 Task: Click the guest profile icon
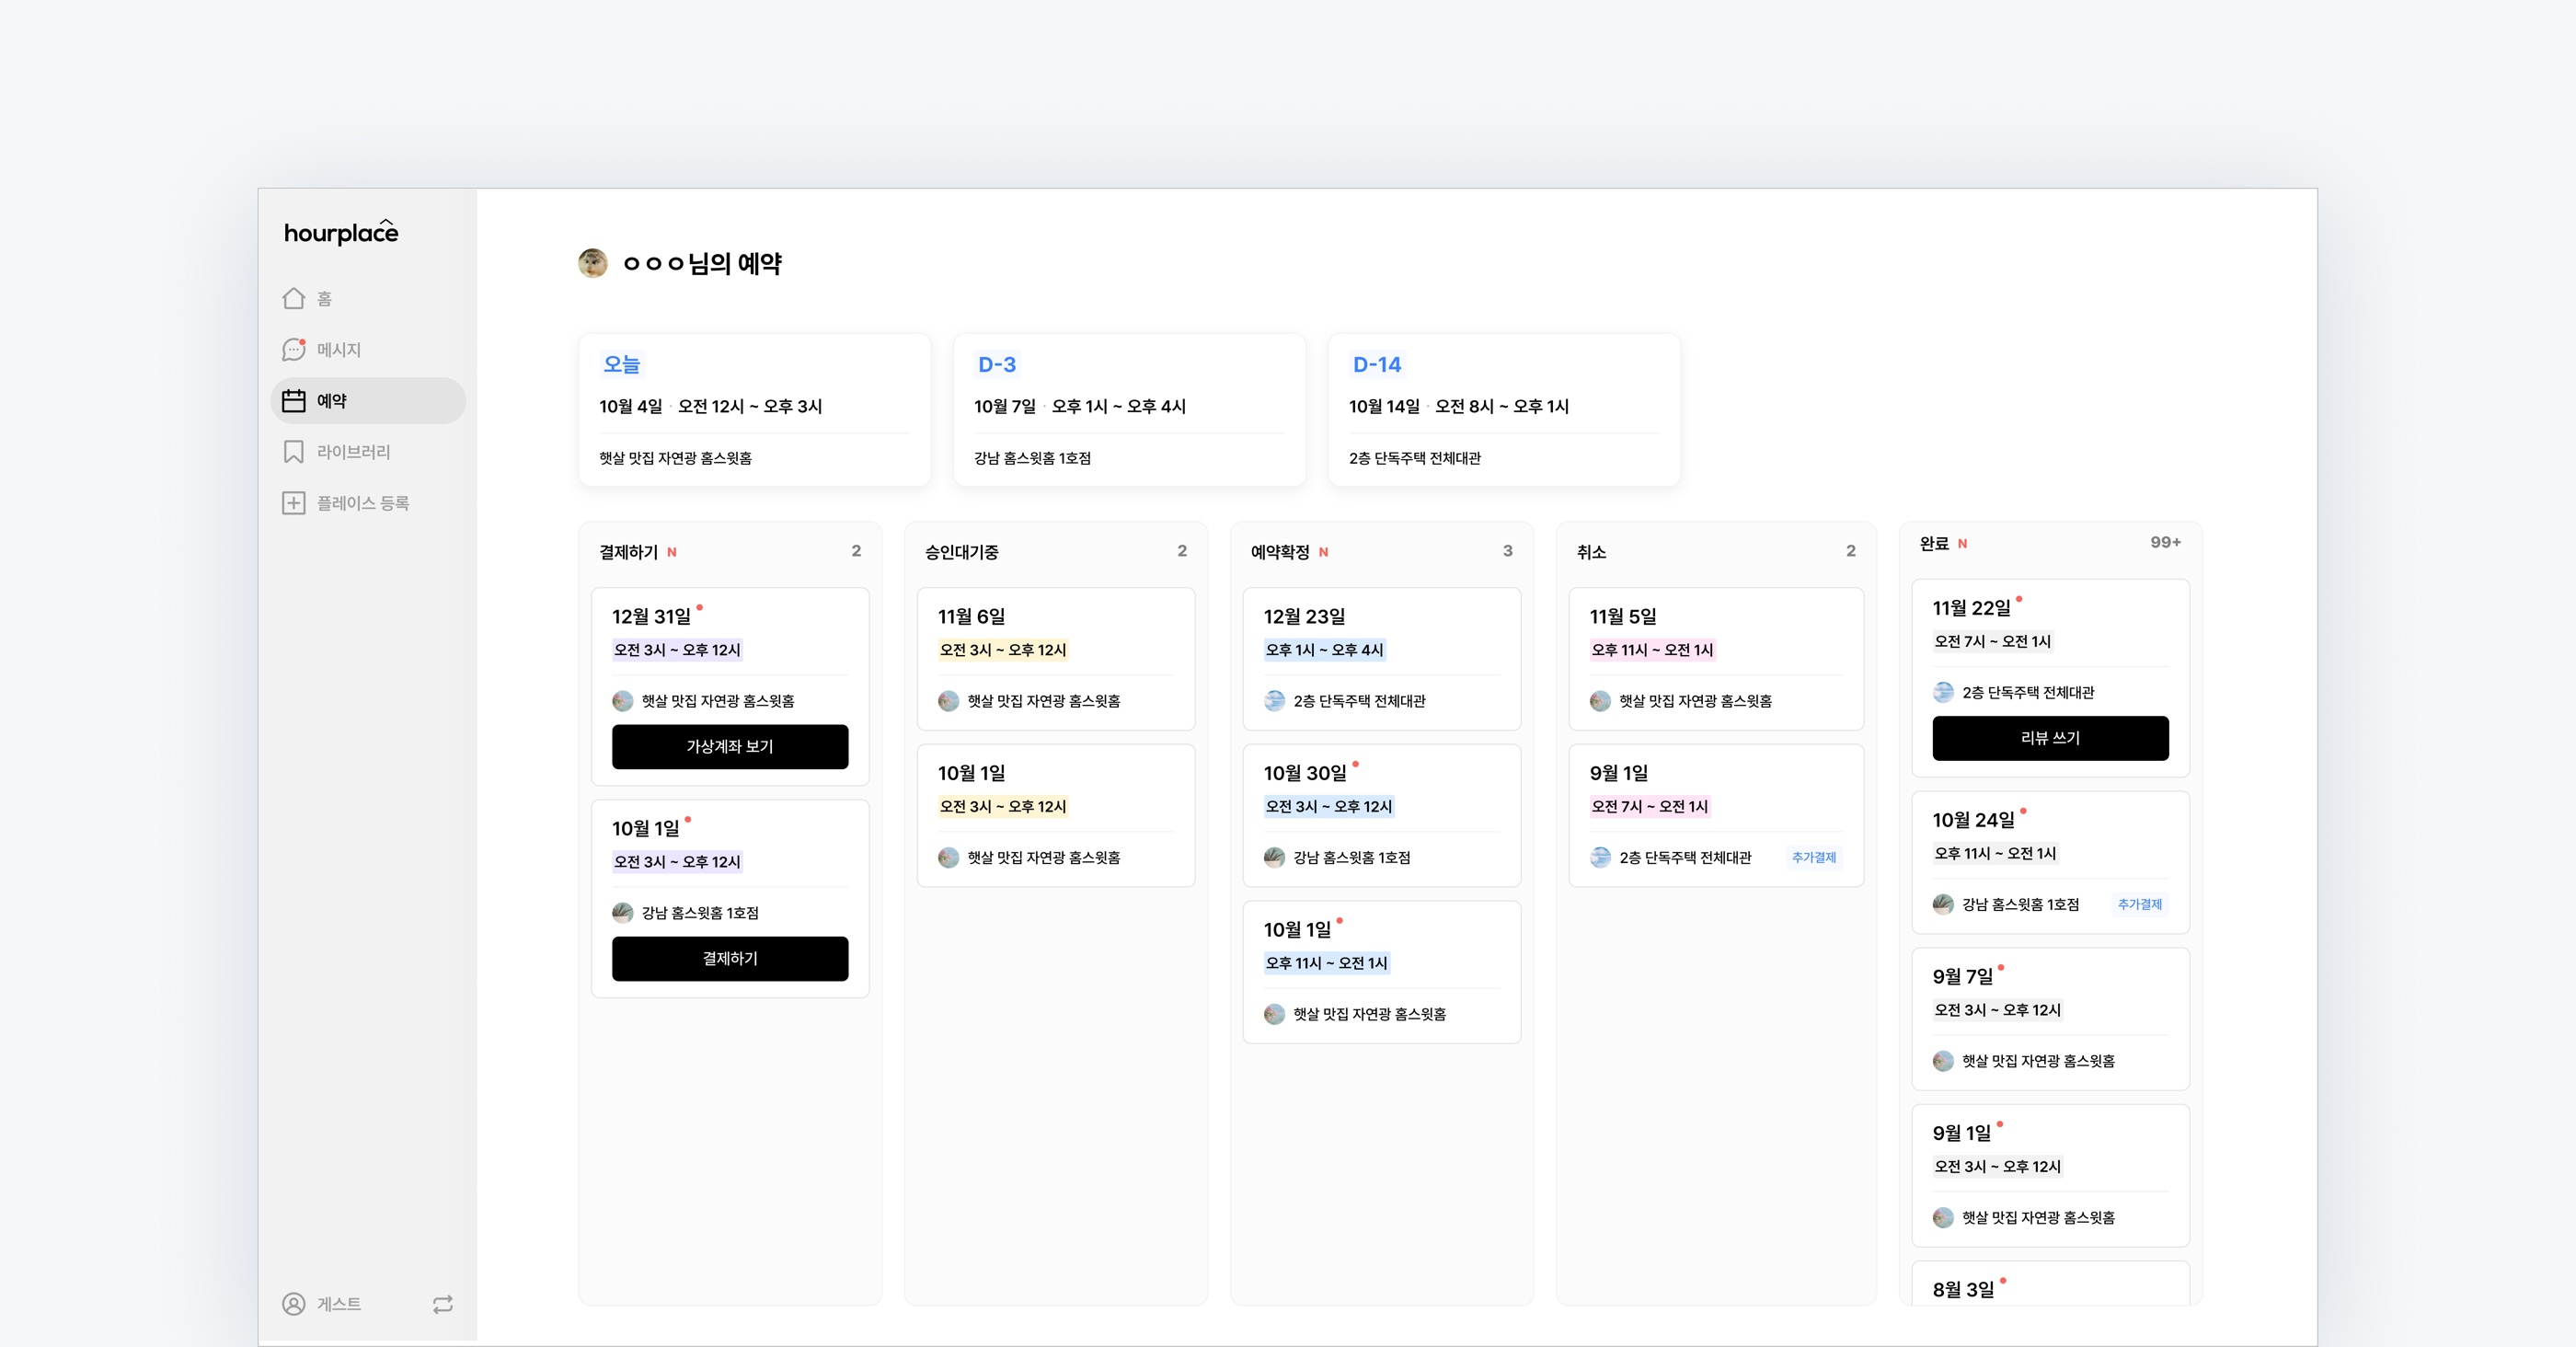293,1303
